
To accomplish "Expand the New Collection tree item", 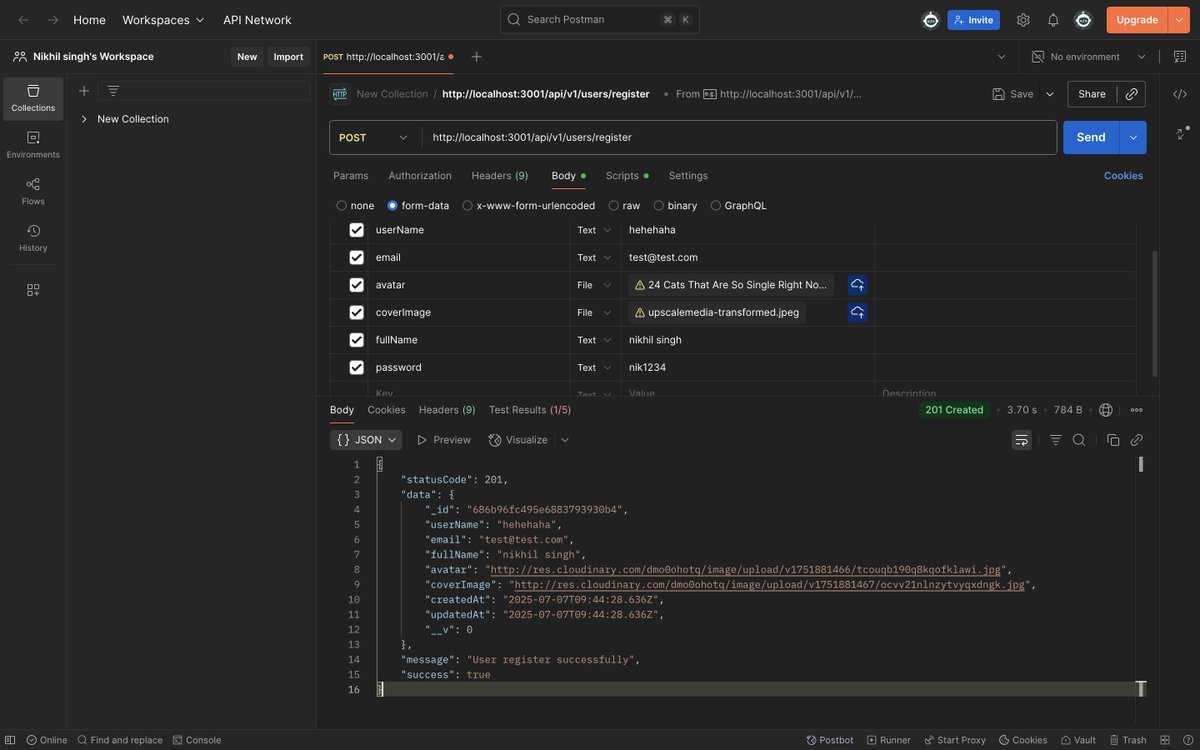I will [84, 119].
